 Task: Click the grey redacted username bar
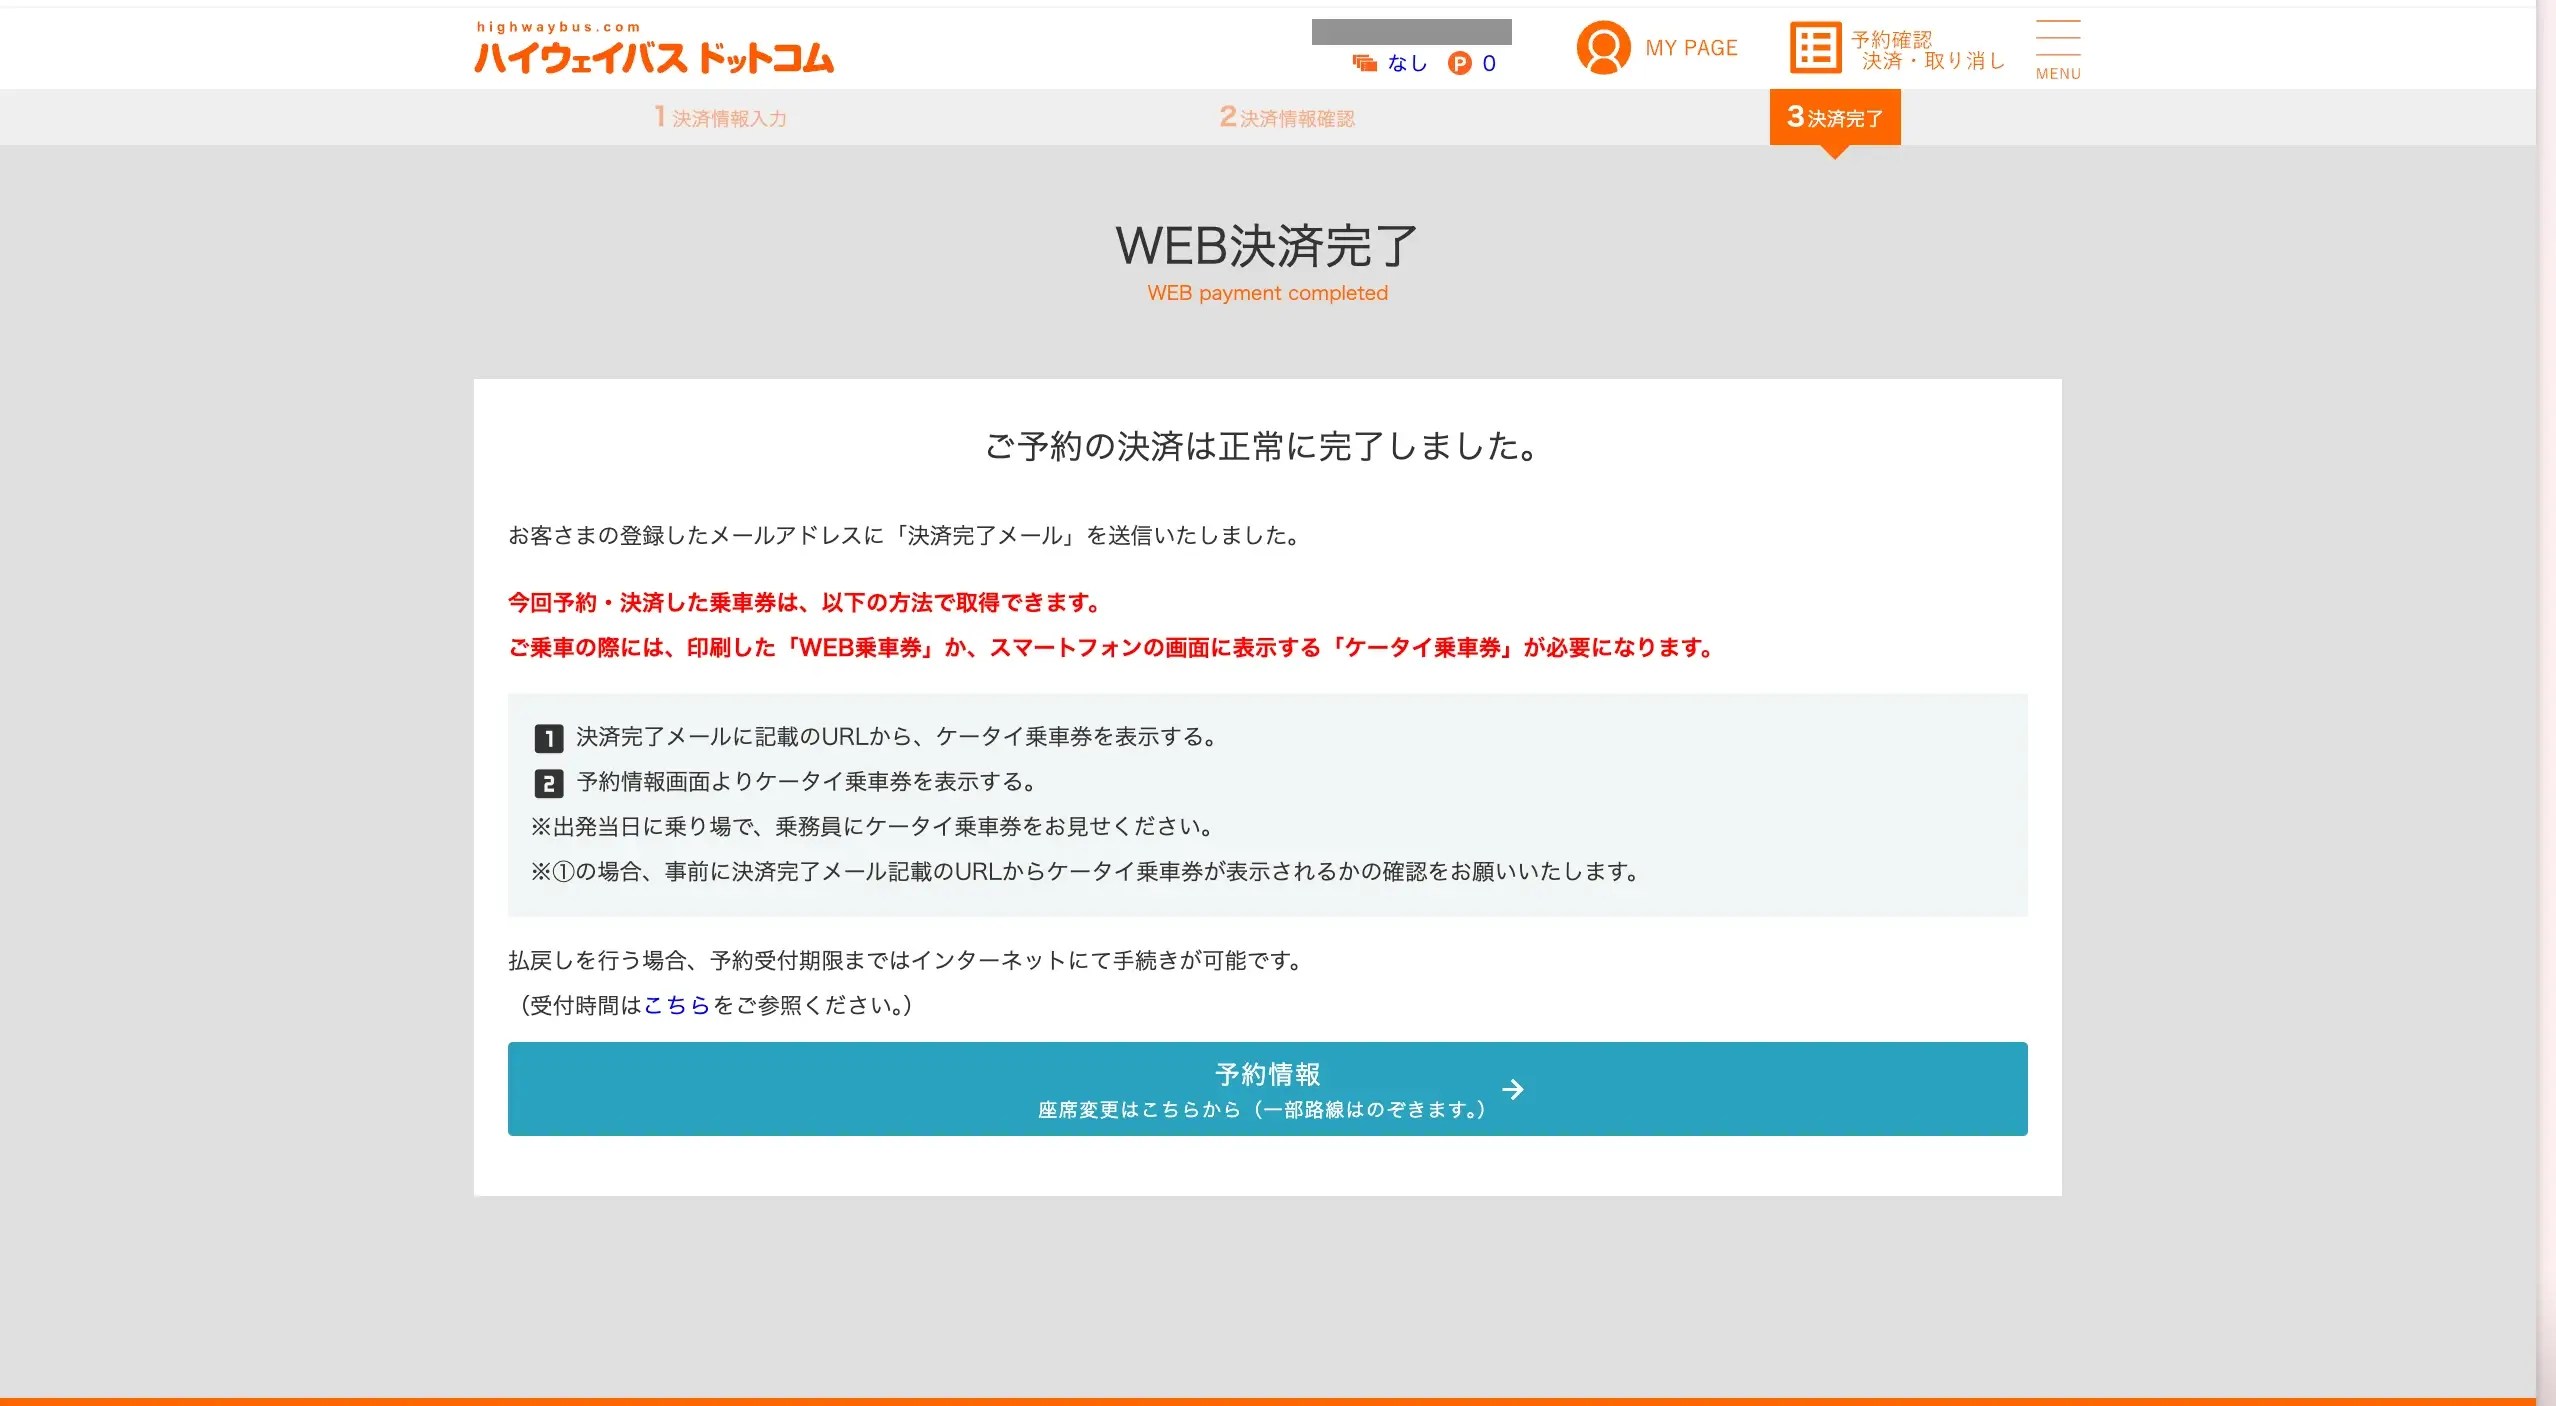click(x=1411, y=32)
